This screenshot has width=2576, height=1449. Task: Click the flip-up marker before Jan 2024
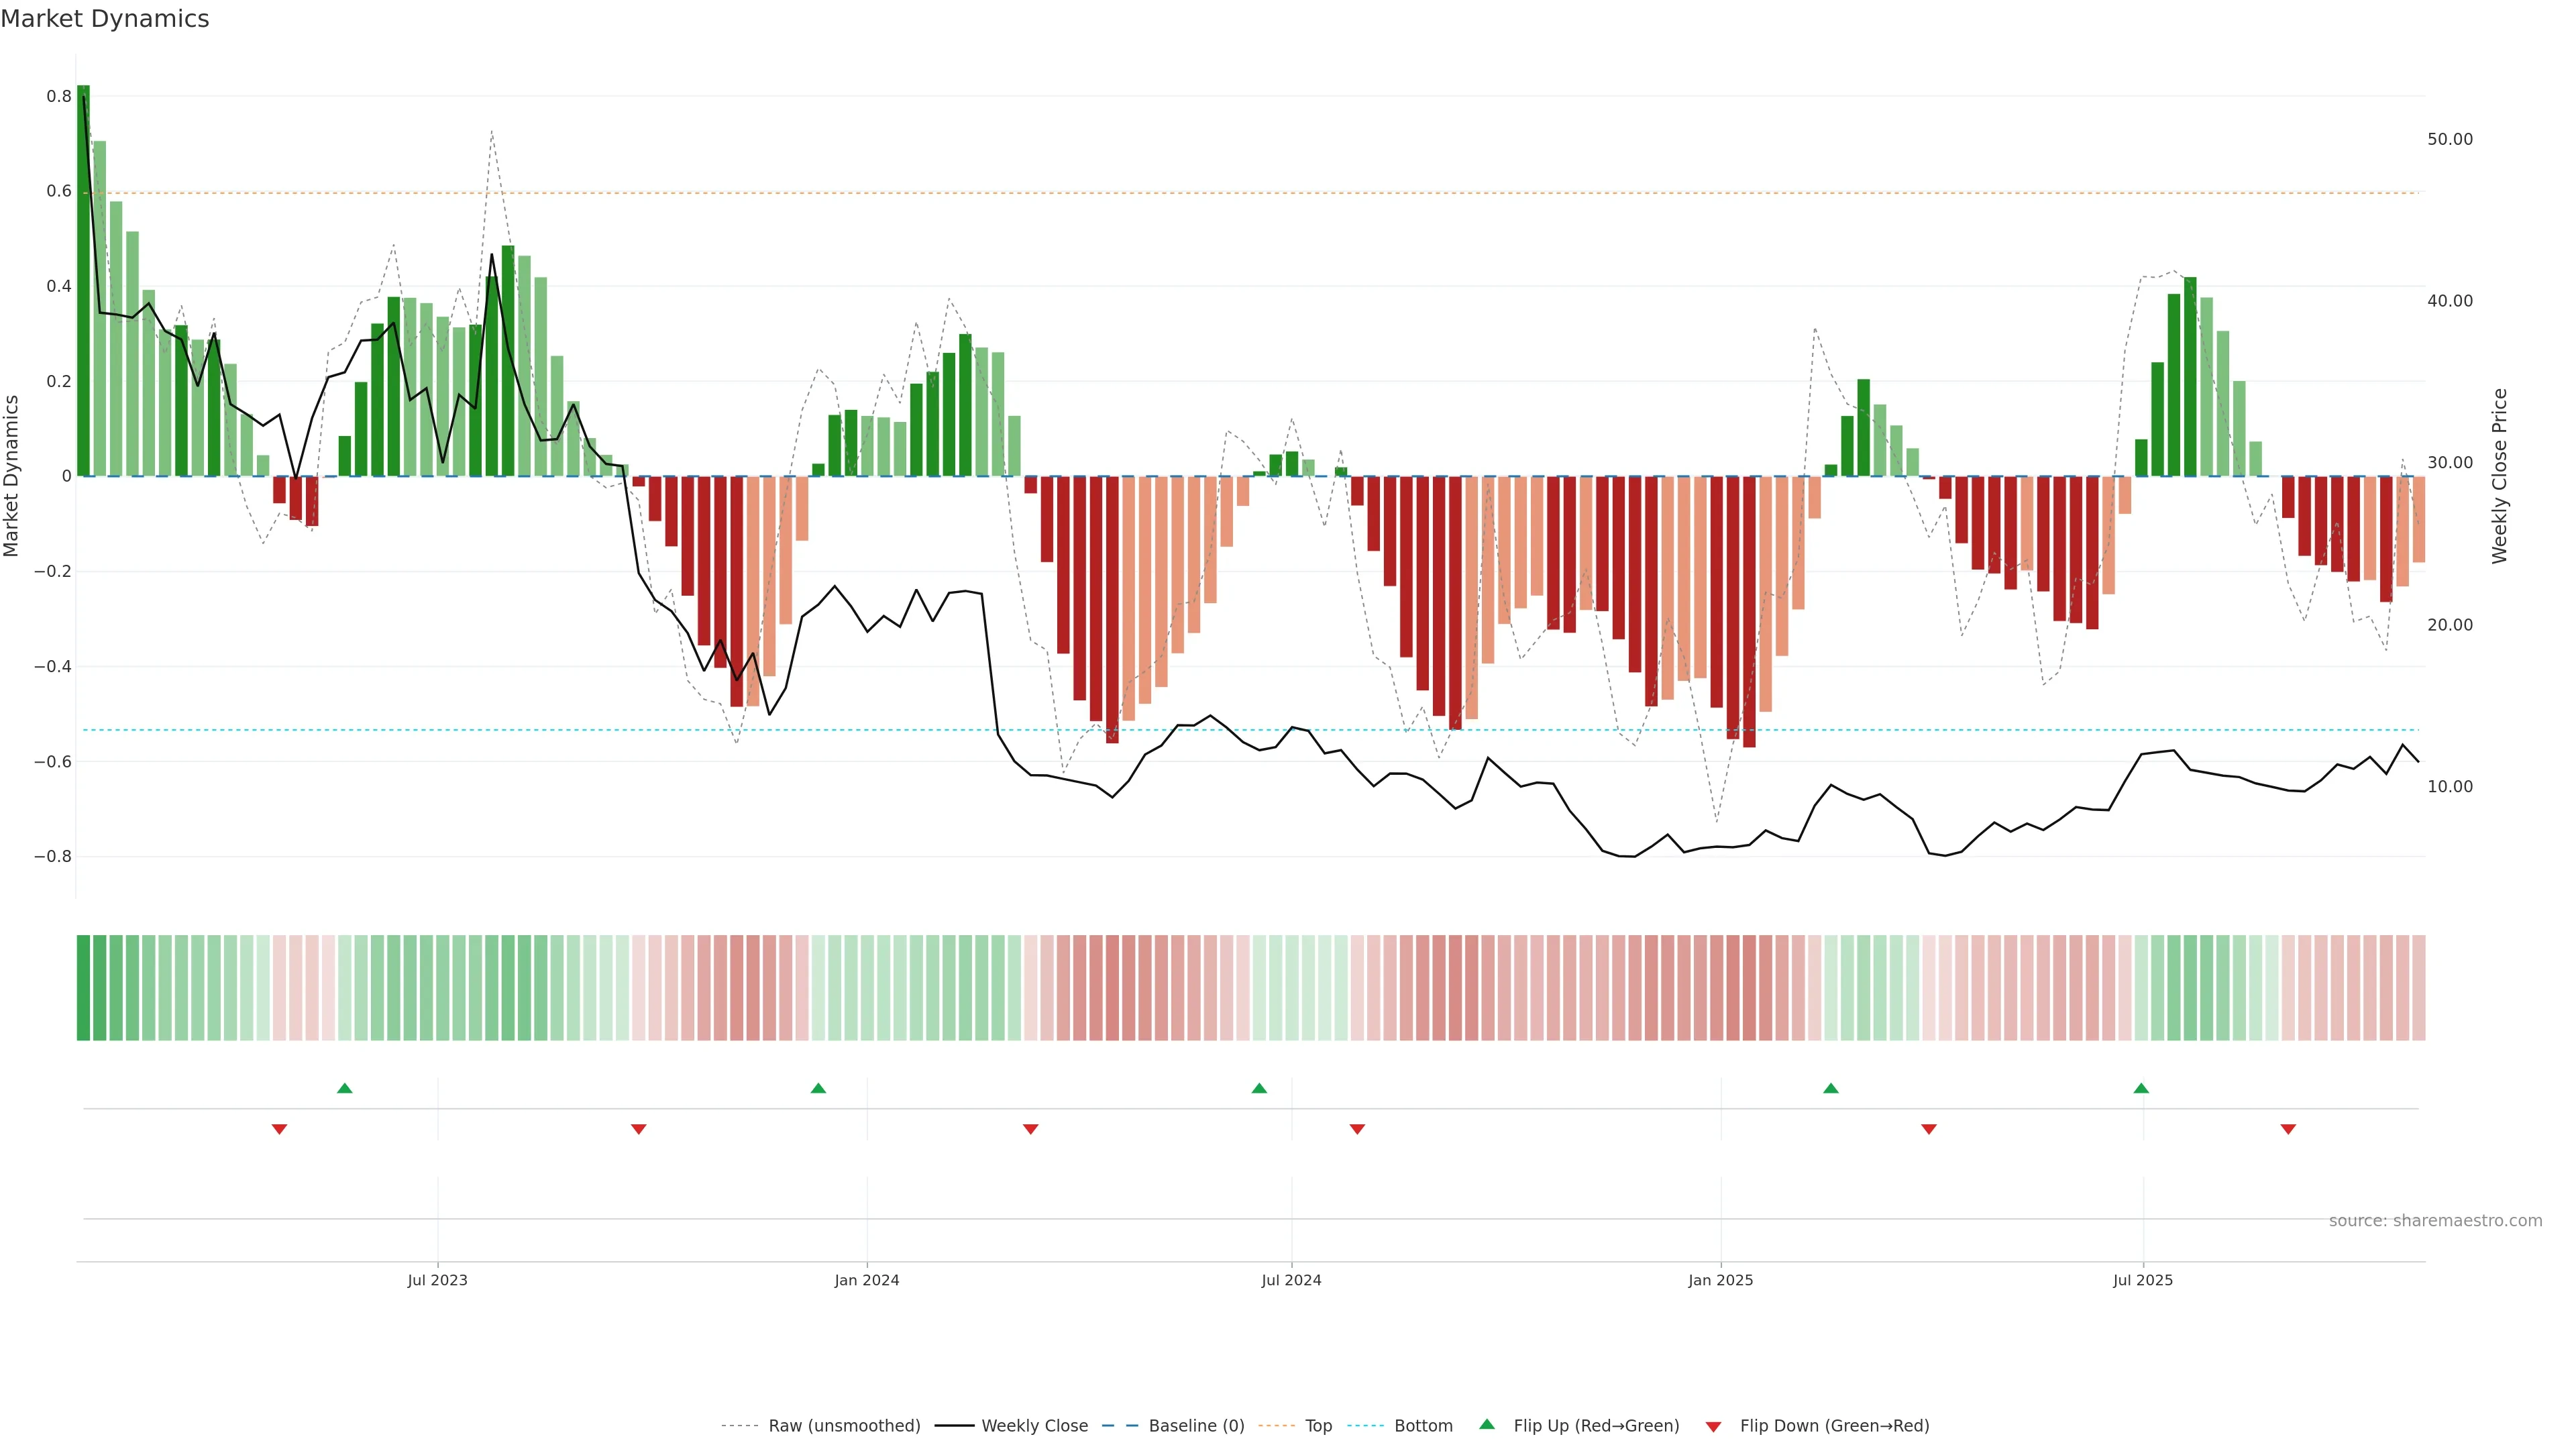coord(818,1088)
